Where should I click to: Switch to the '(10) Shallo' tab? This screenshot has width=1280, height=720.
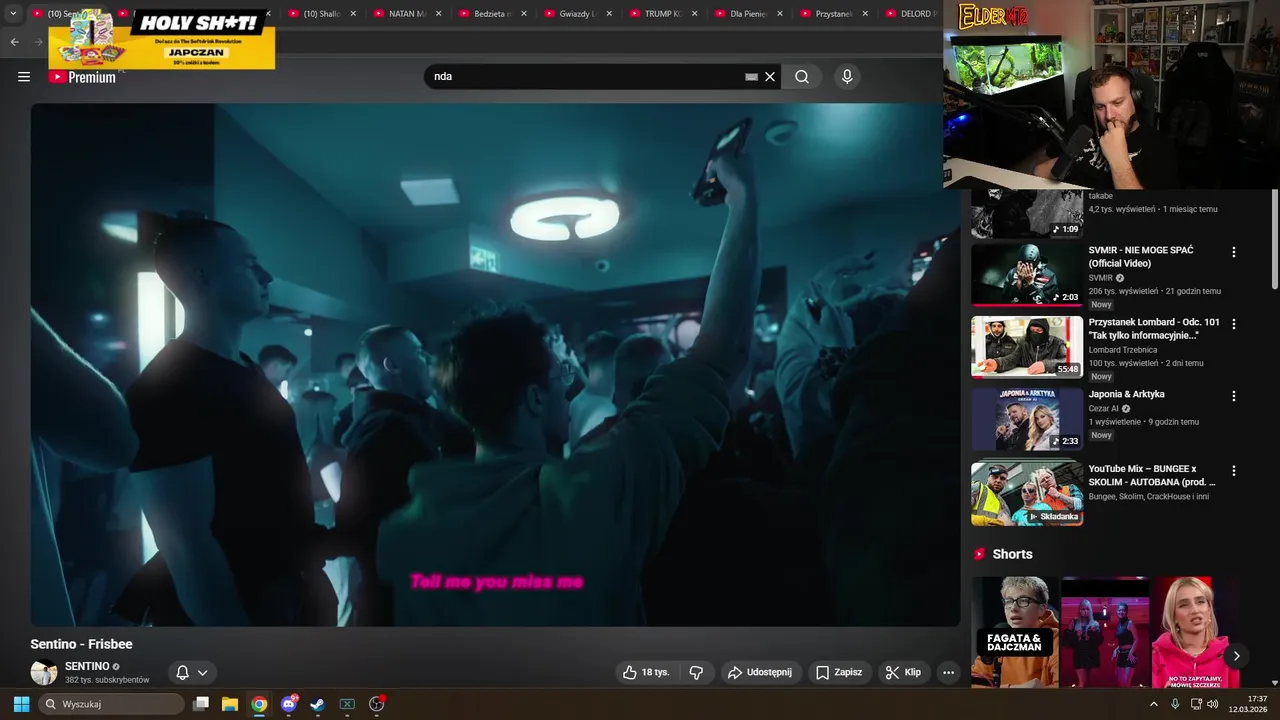(322, 14)
